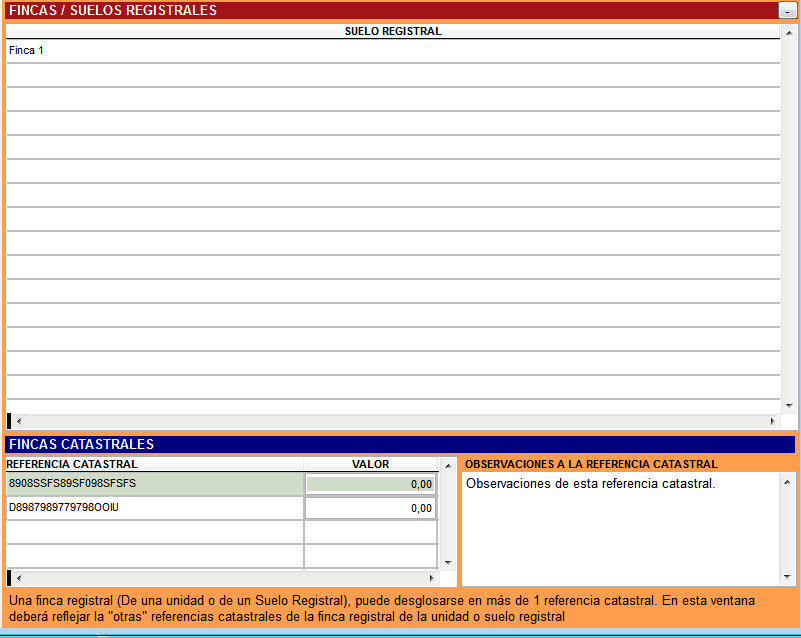Select reference D898798977979800IU row
801x638 pixels.
click(x=155, y=508)
